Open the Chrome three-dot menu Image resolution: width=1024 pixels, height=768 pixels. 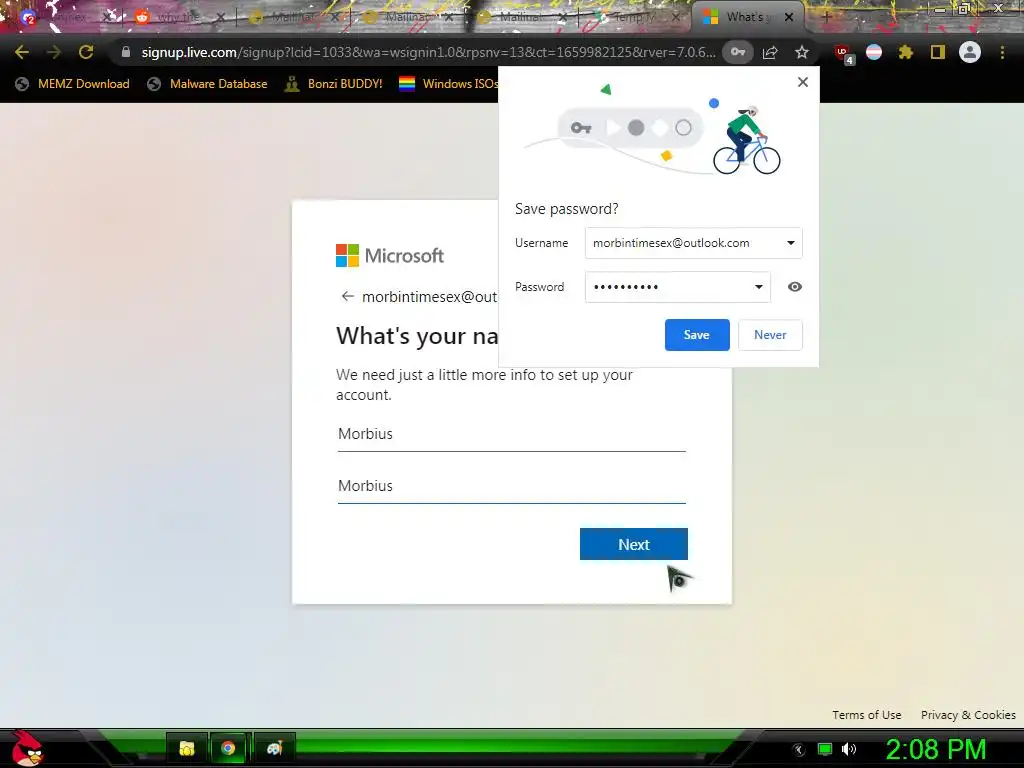[x=1002, y=52]
